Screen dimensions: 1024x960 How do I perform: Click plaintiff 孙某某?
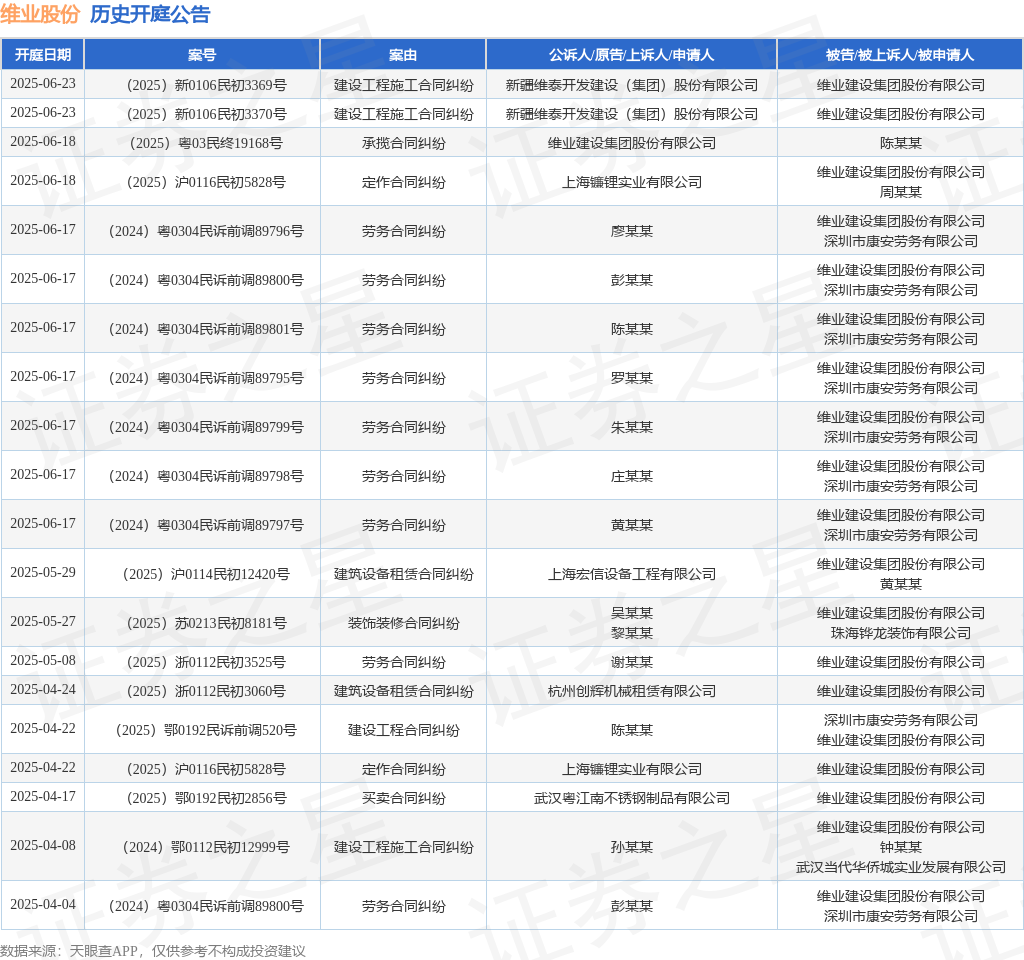(x=632, y=847)
